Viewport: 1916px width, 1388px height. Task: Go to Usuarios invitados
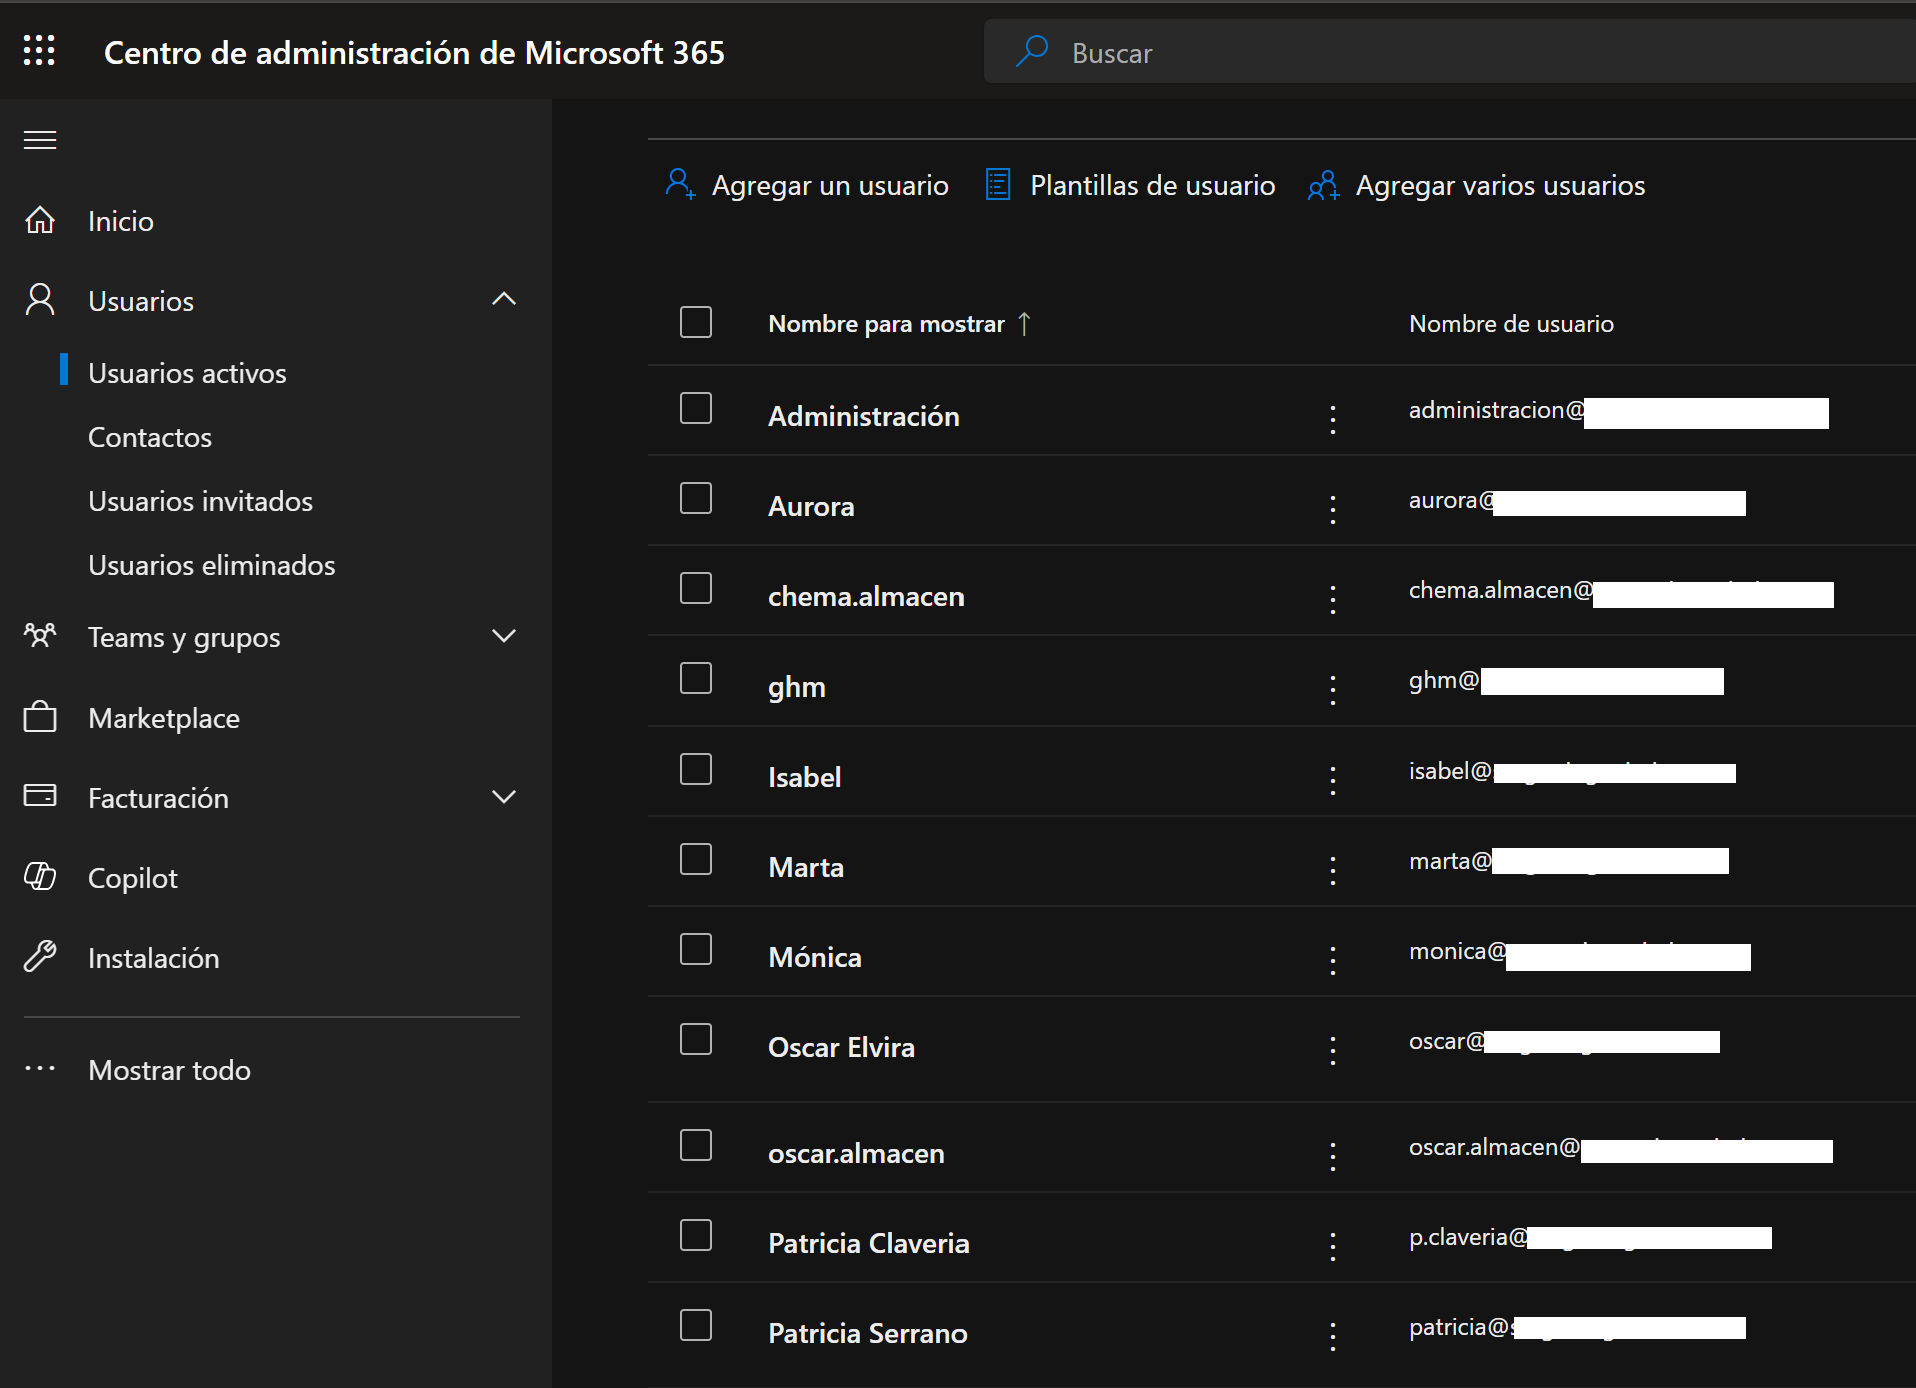200,501
